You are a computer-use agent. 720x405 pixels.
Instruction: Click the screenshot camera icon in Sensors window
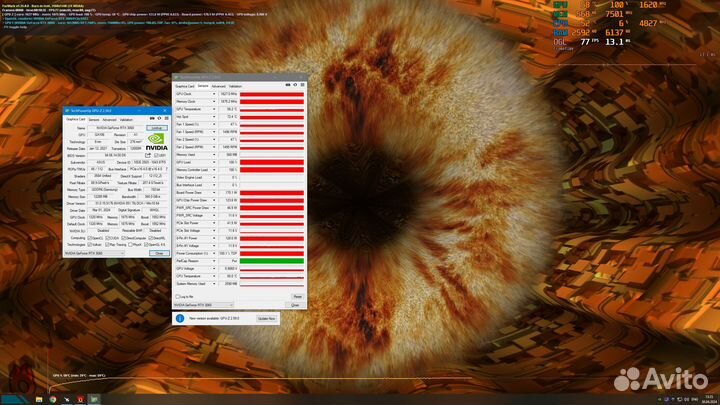click(288, 85)
